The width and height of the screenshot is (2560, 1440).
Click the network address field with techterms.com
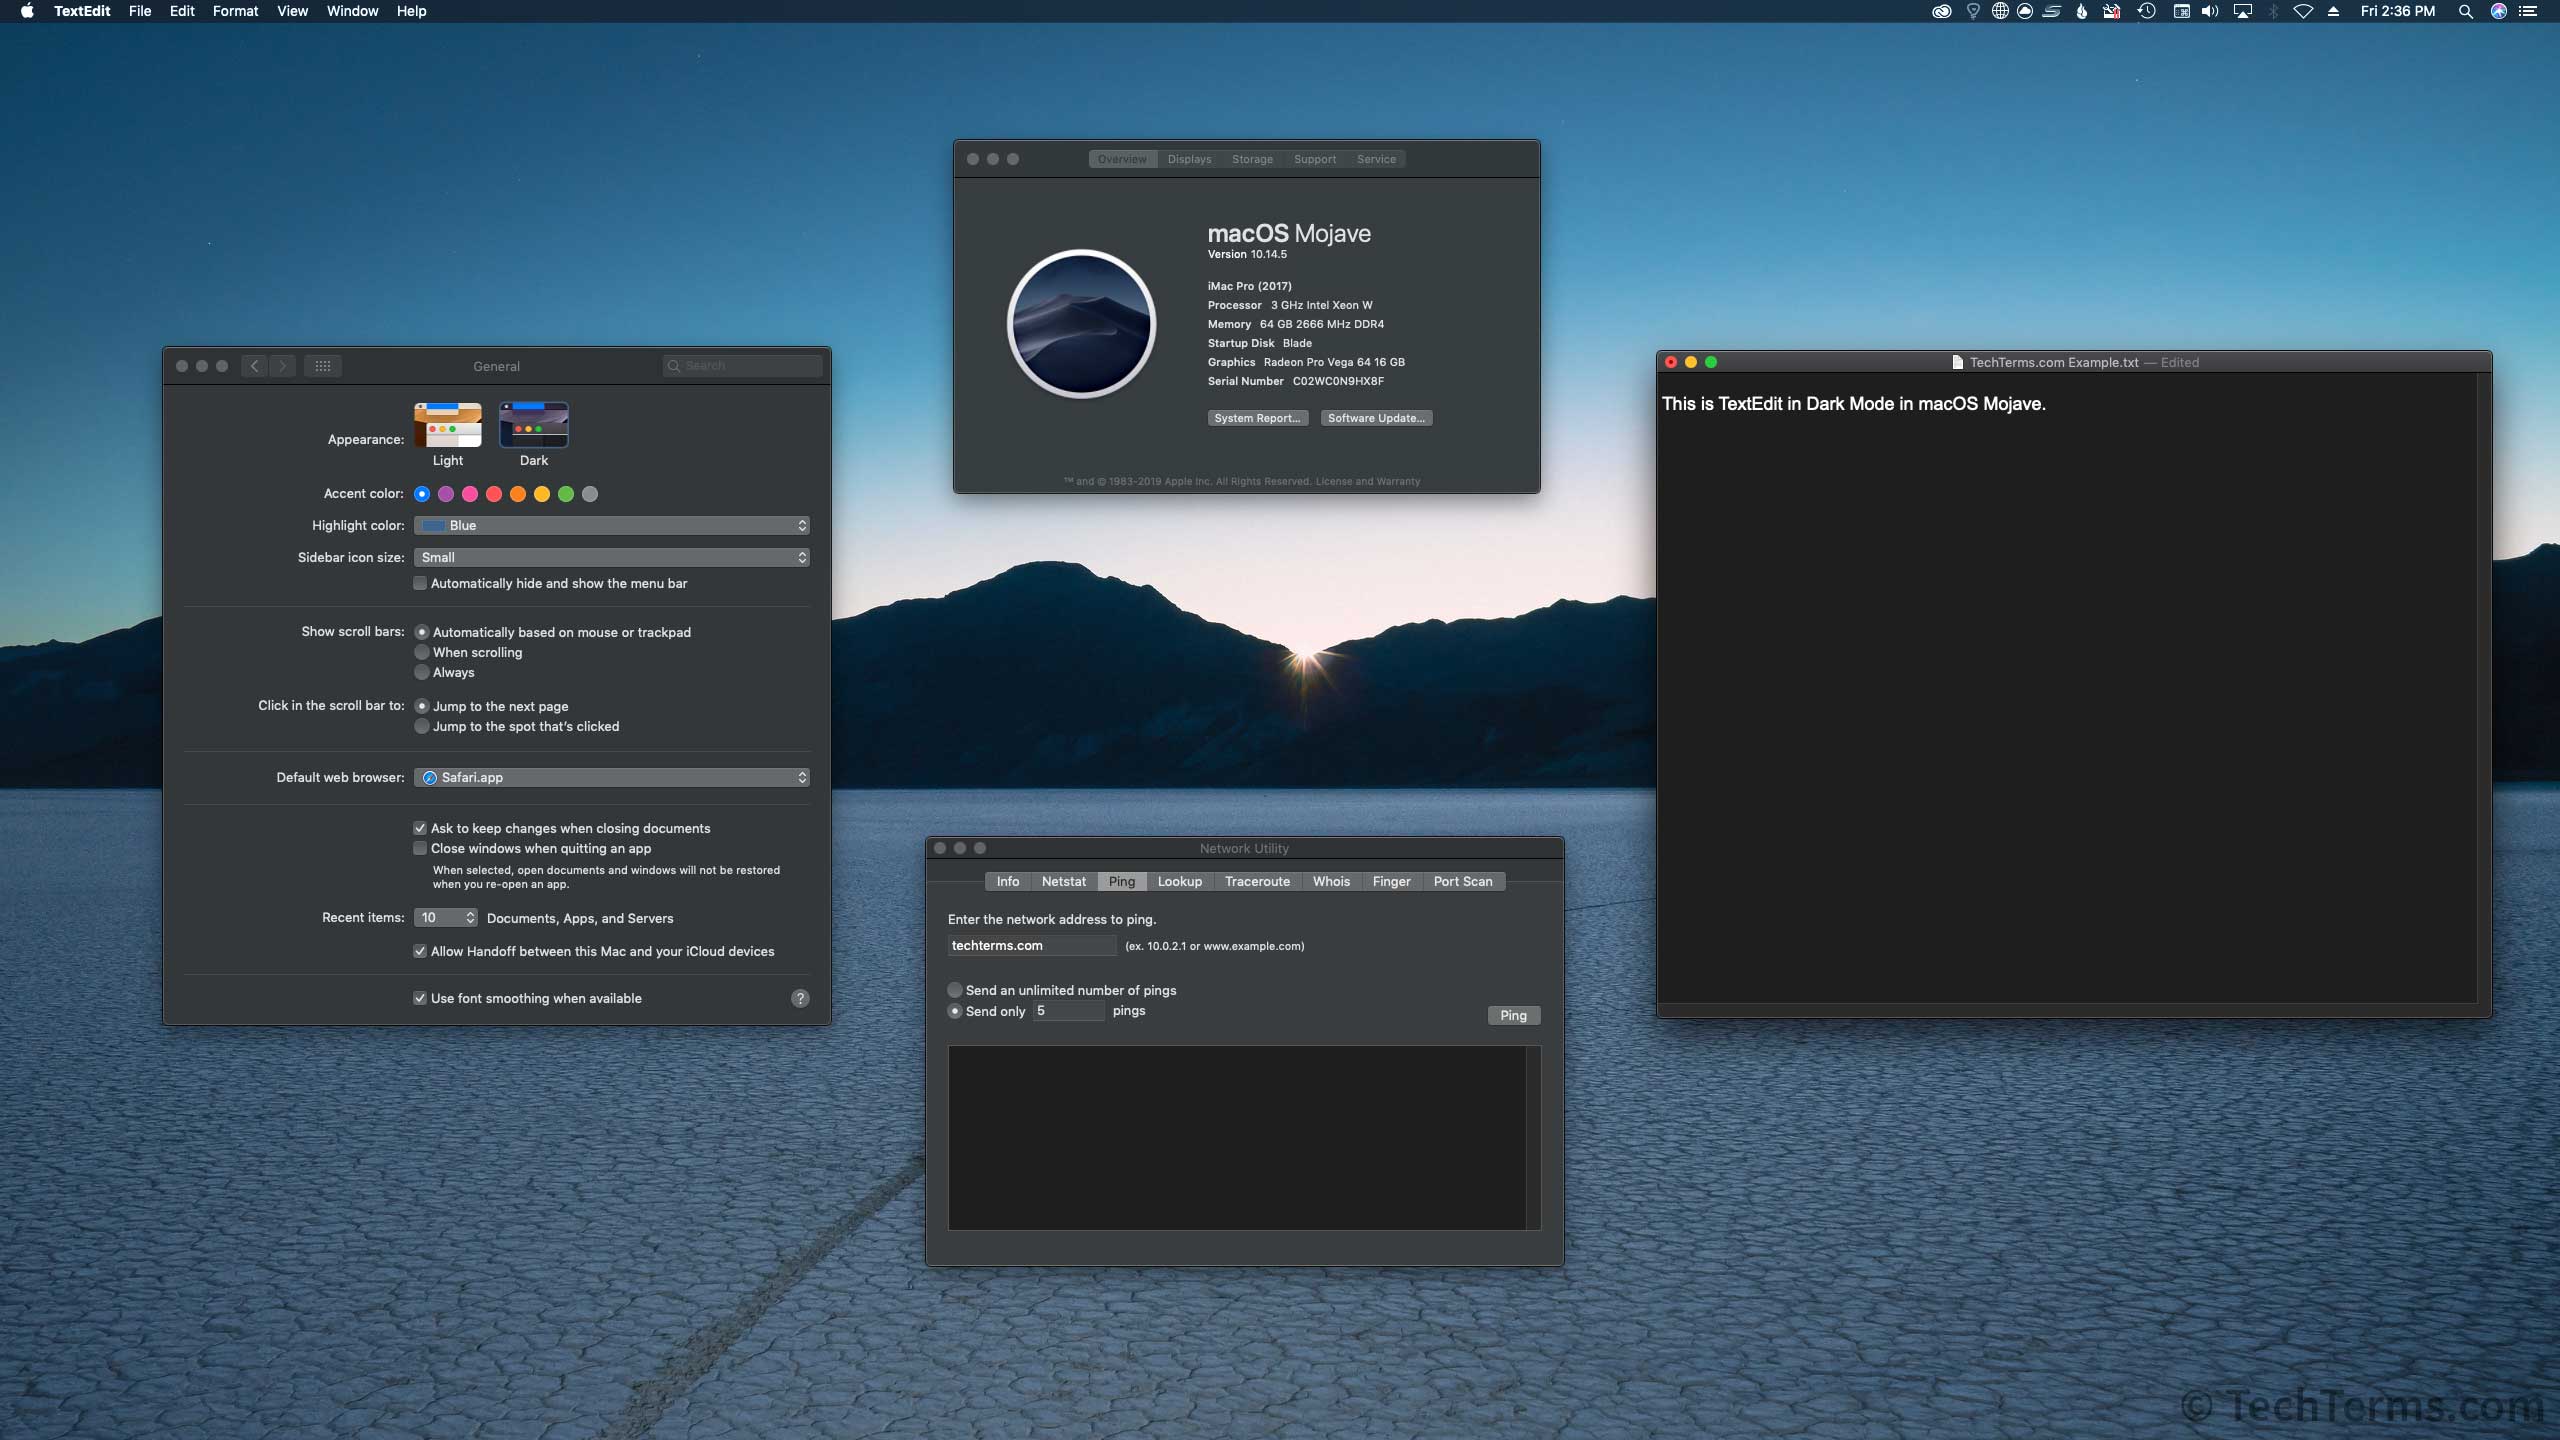pos(1032,945)
